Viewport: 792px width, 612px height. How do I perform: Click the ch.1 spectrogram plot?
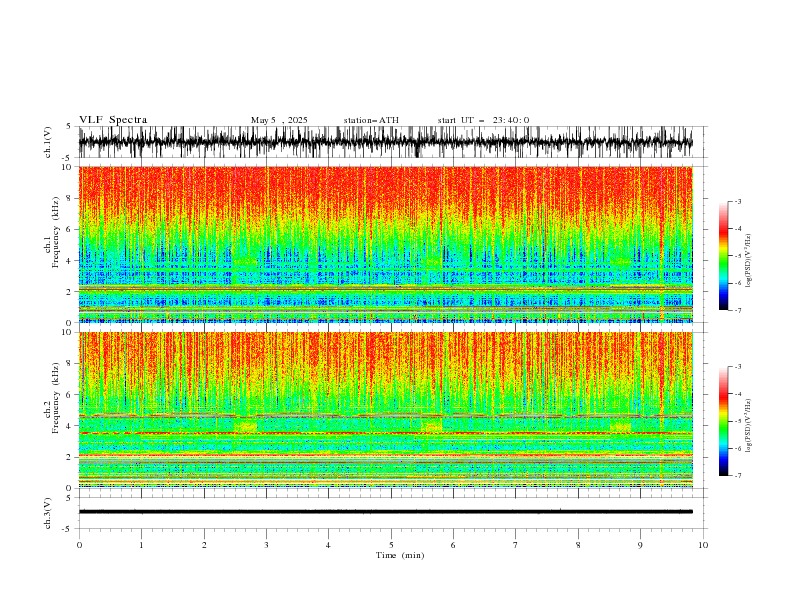(x=386, y=244)
